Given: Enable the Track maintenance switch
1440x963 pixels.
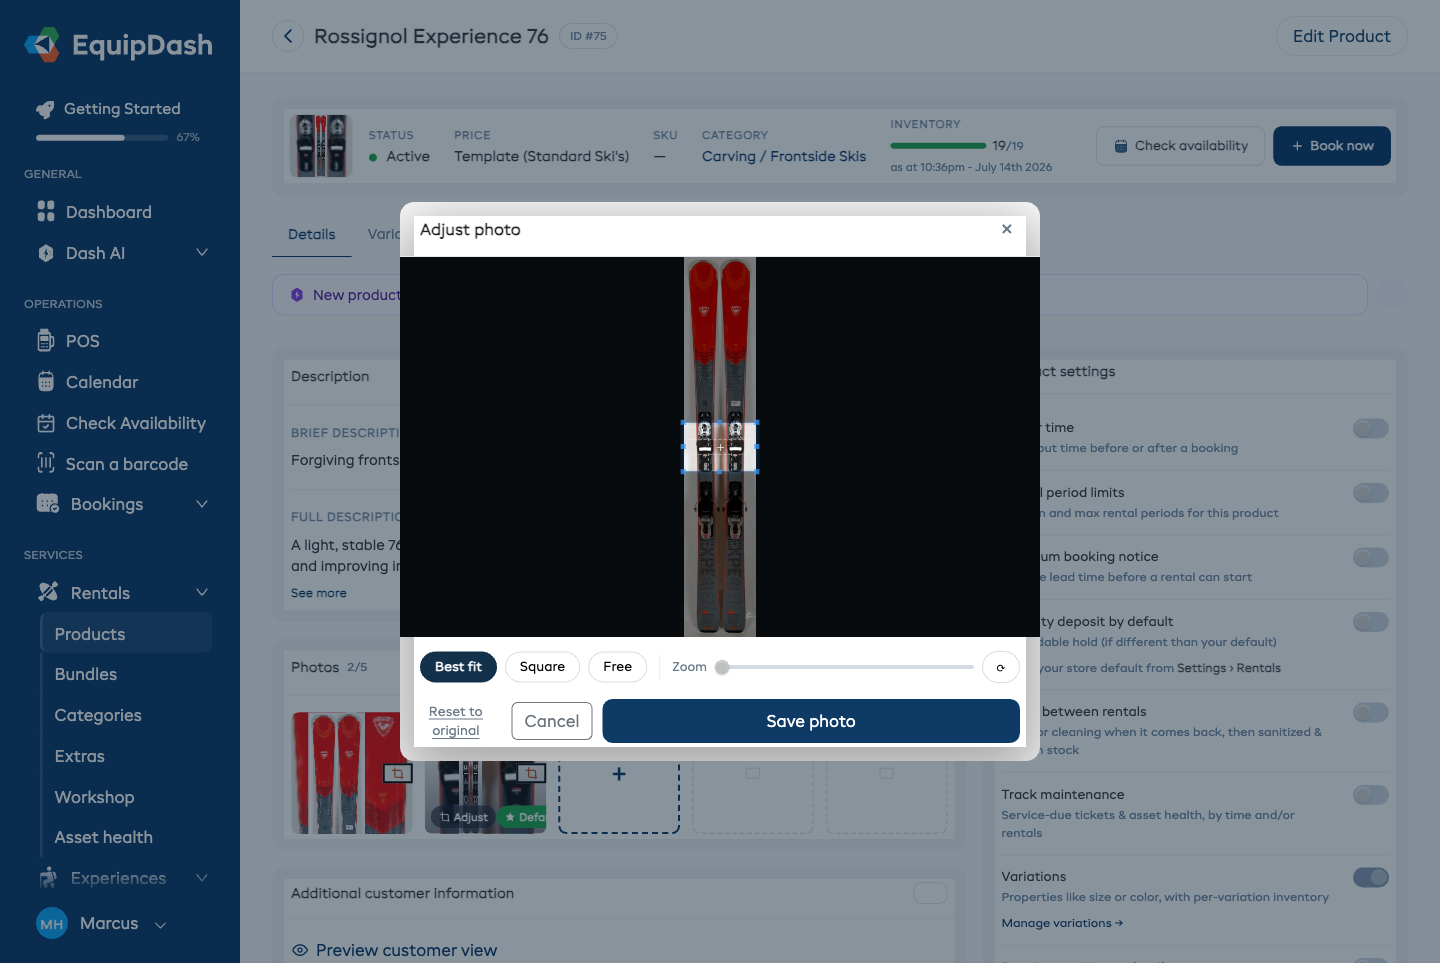Looking at the screenshot, I should [x=1371, y=795].
